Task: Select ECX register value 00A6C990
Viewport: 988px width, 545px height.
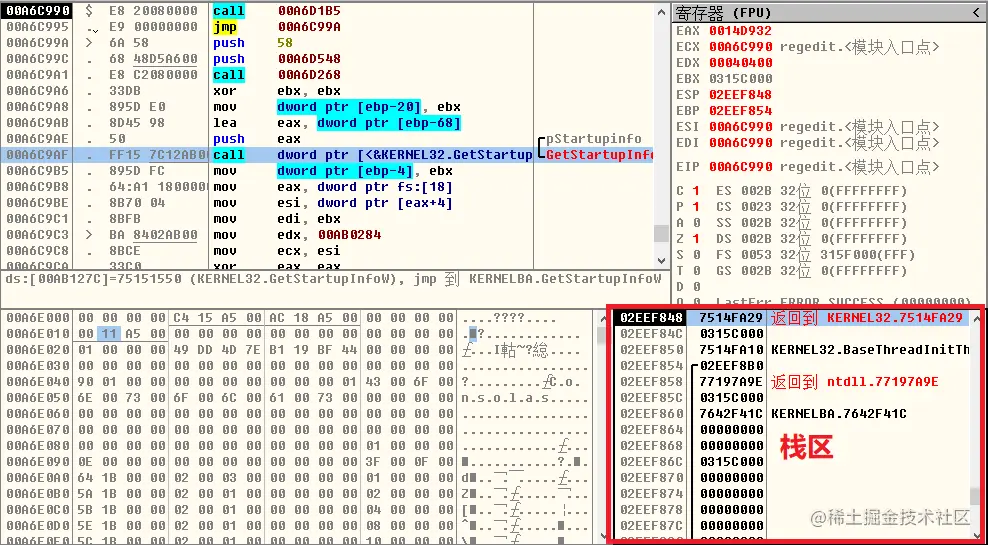Action: [x=740, y=47]
